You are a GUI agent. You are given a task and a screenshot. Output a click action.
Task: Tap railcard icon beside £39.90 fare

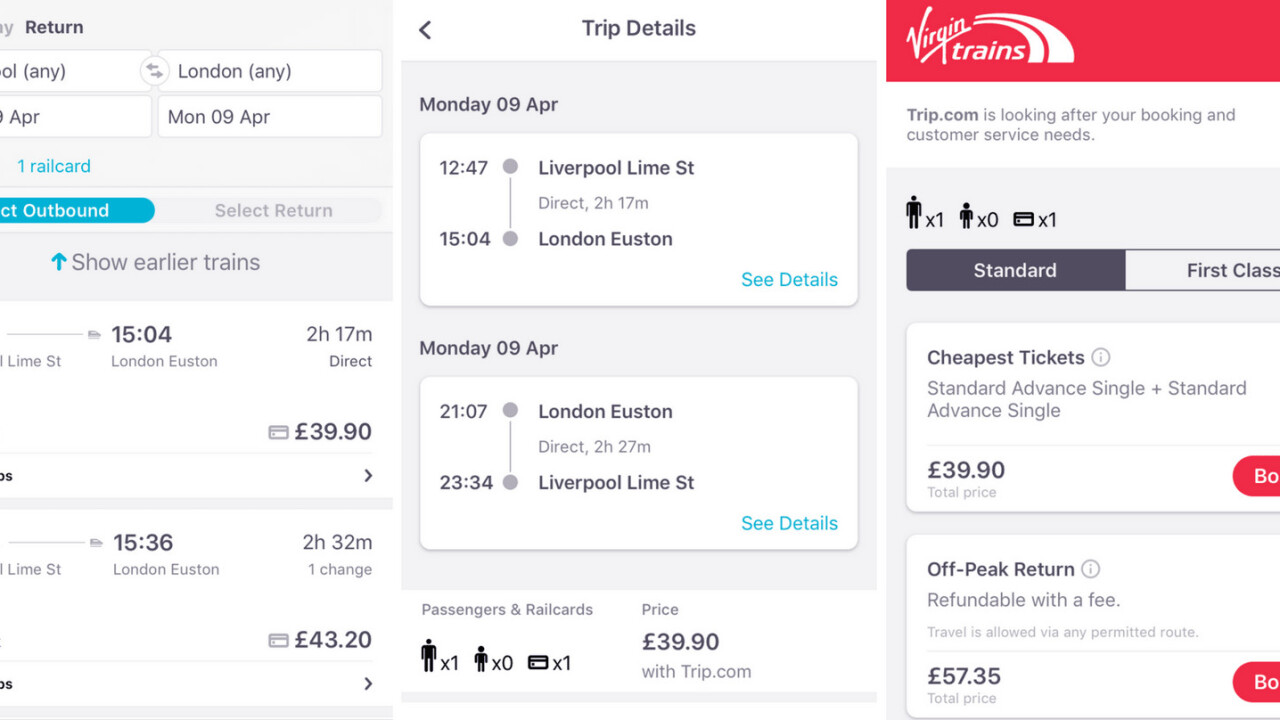click(x=278, y=432)
